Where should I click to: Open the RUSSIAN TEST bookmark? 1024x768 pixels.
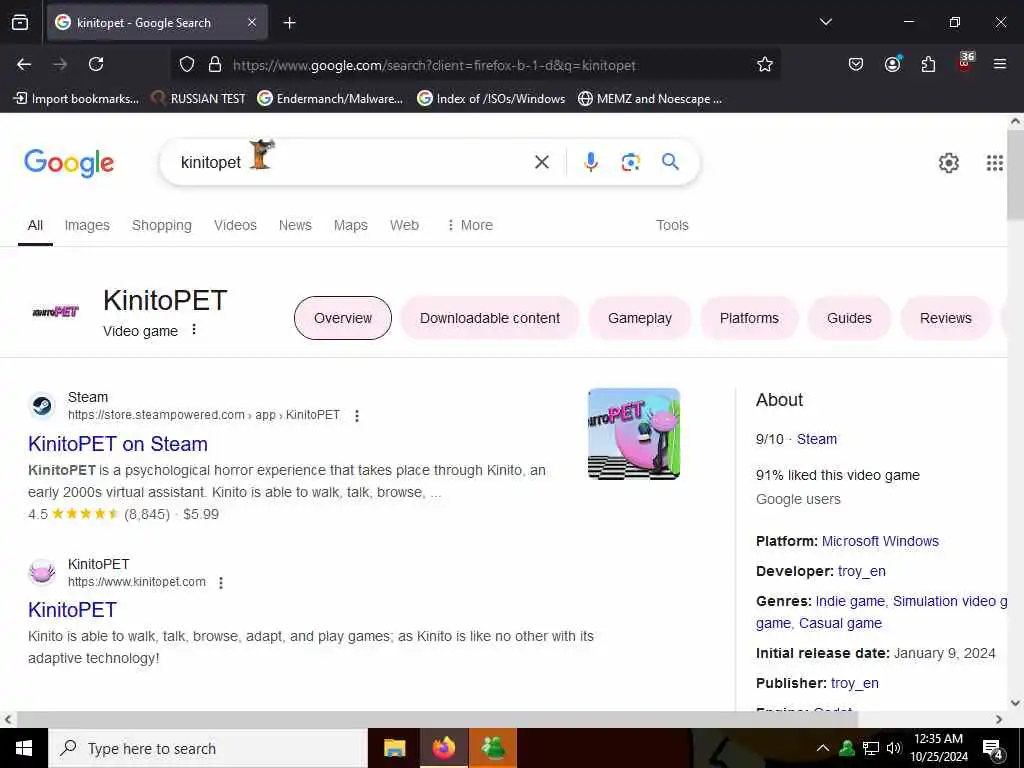click(199, 99)
